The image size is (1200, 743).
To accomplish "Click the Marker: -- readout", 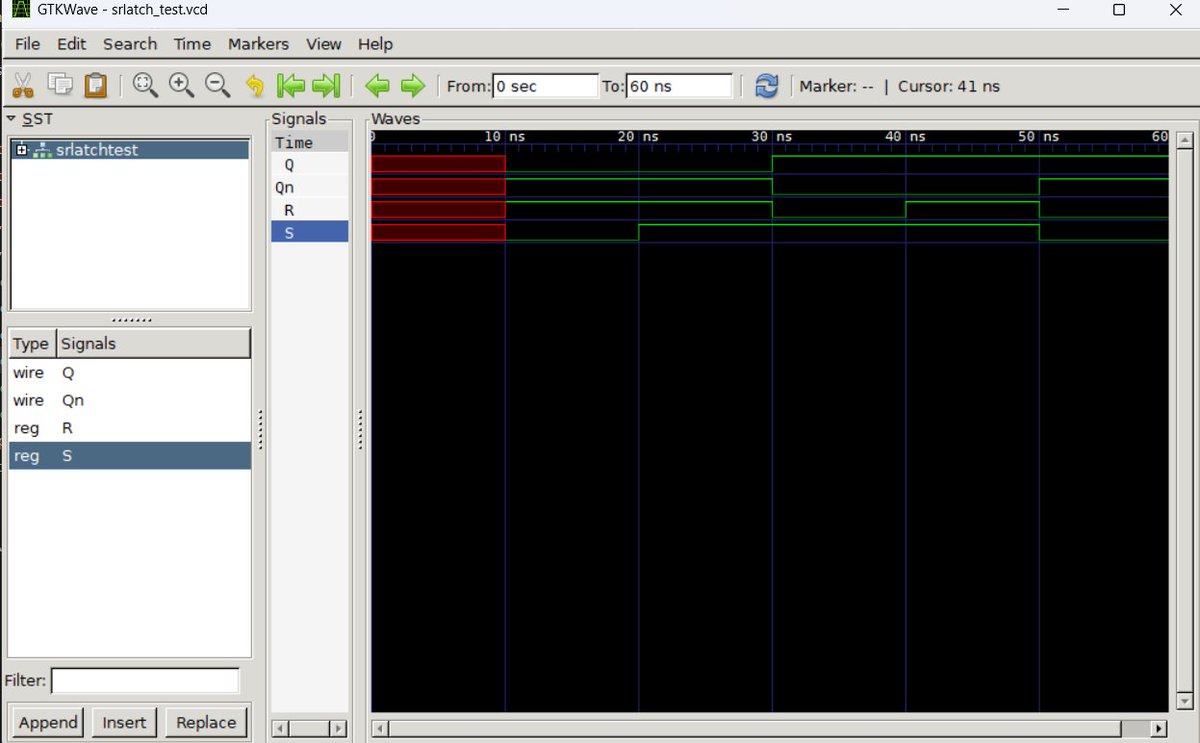I will [x=837, y=86].
